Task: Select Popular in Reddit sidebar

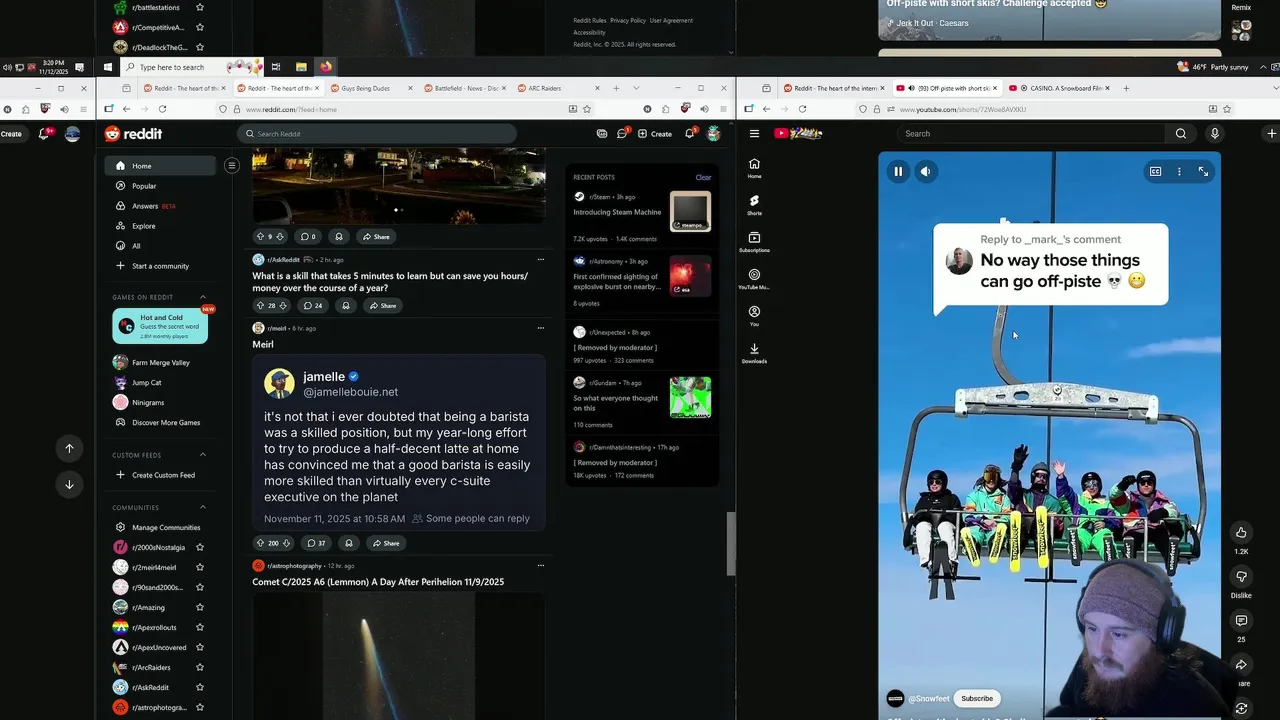Action: coord(160,186)
